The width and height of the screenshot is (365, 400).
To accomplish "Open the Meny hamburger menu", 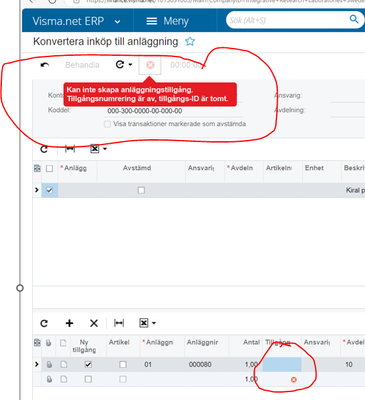I will click(x=167, y=21).
